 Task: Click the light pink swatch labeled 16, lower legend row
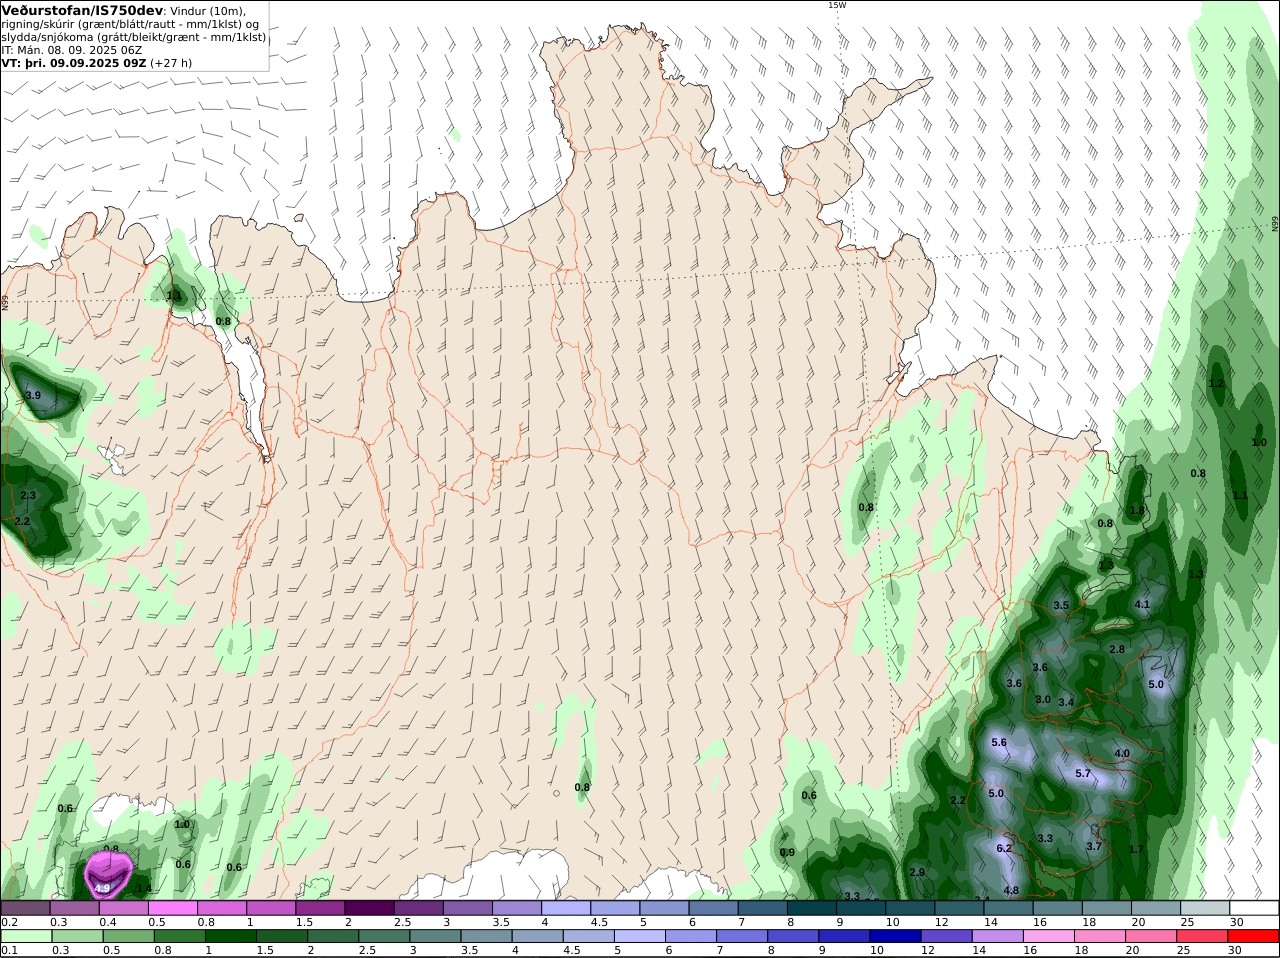(x=1048, y=937)
